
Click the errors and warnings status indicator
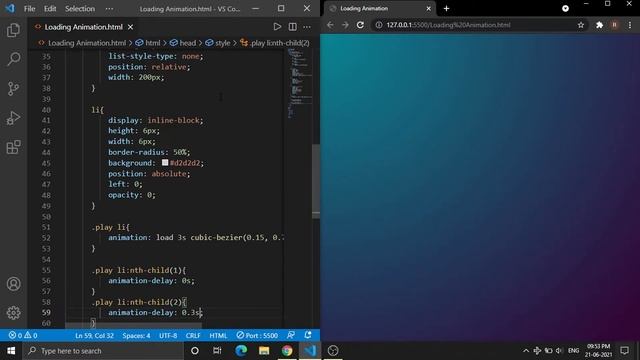point(23,336)
